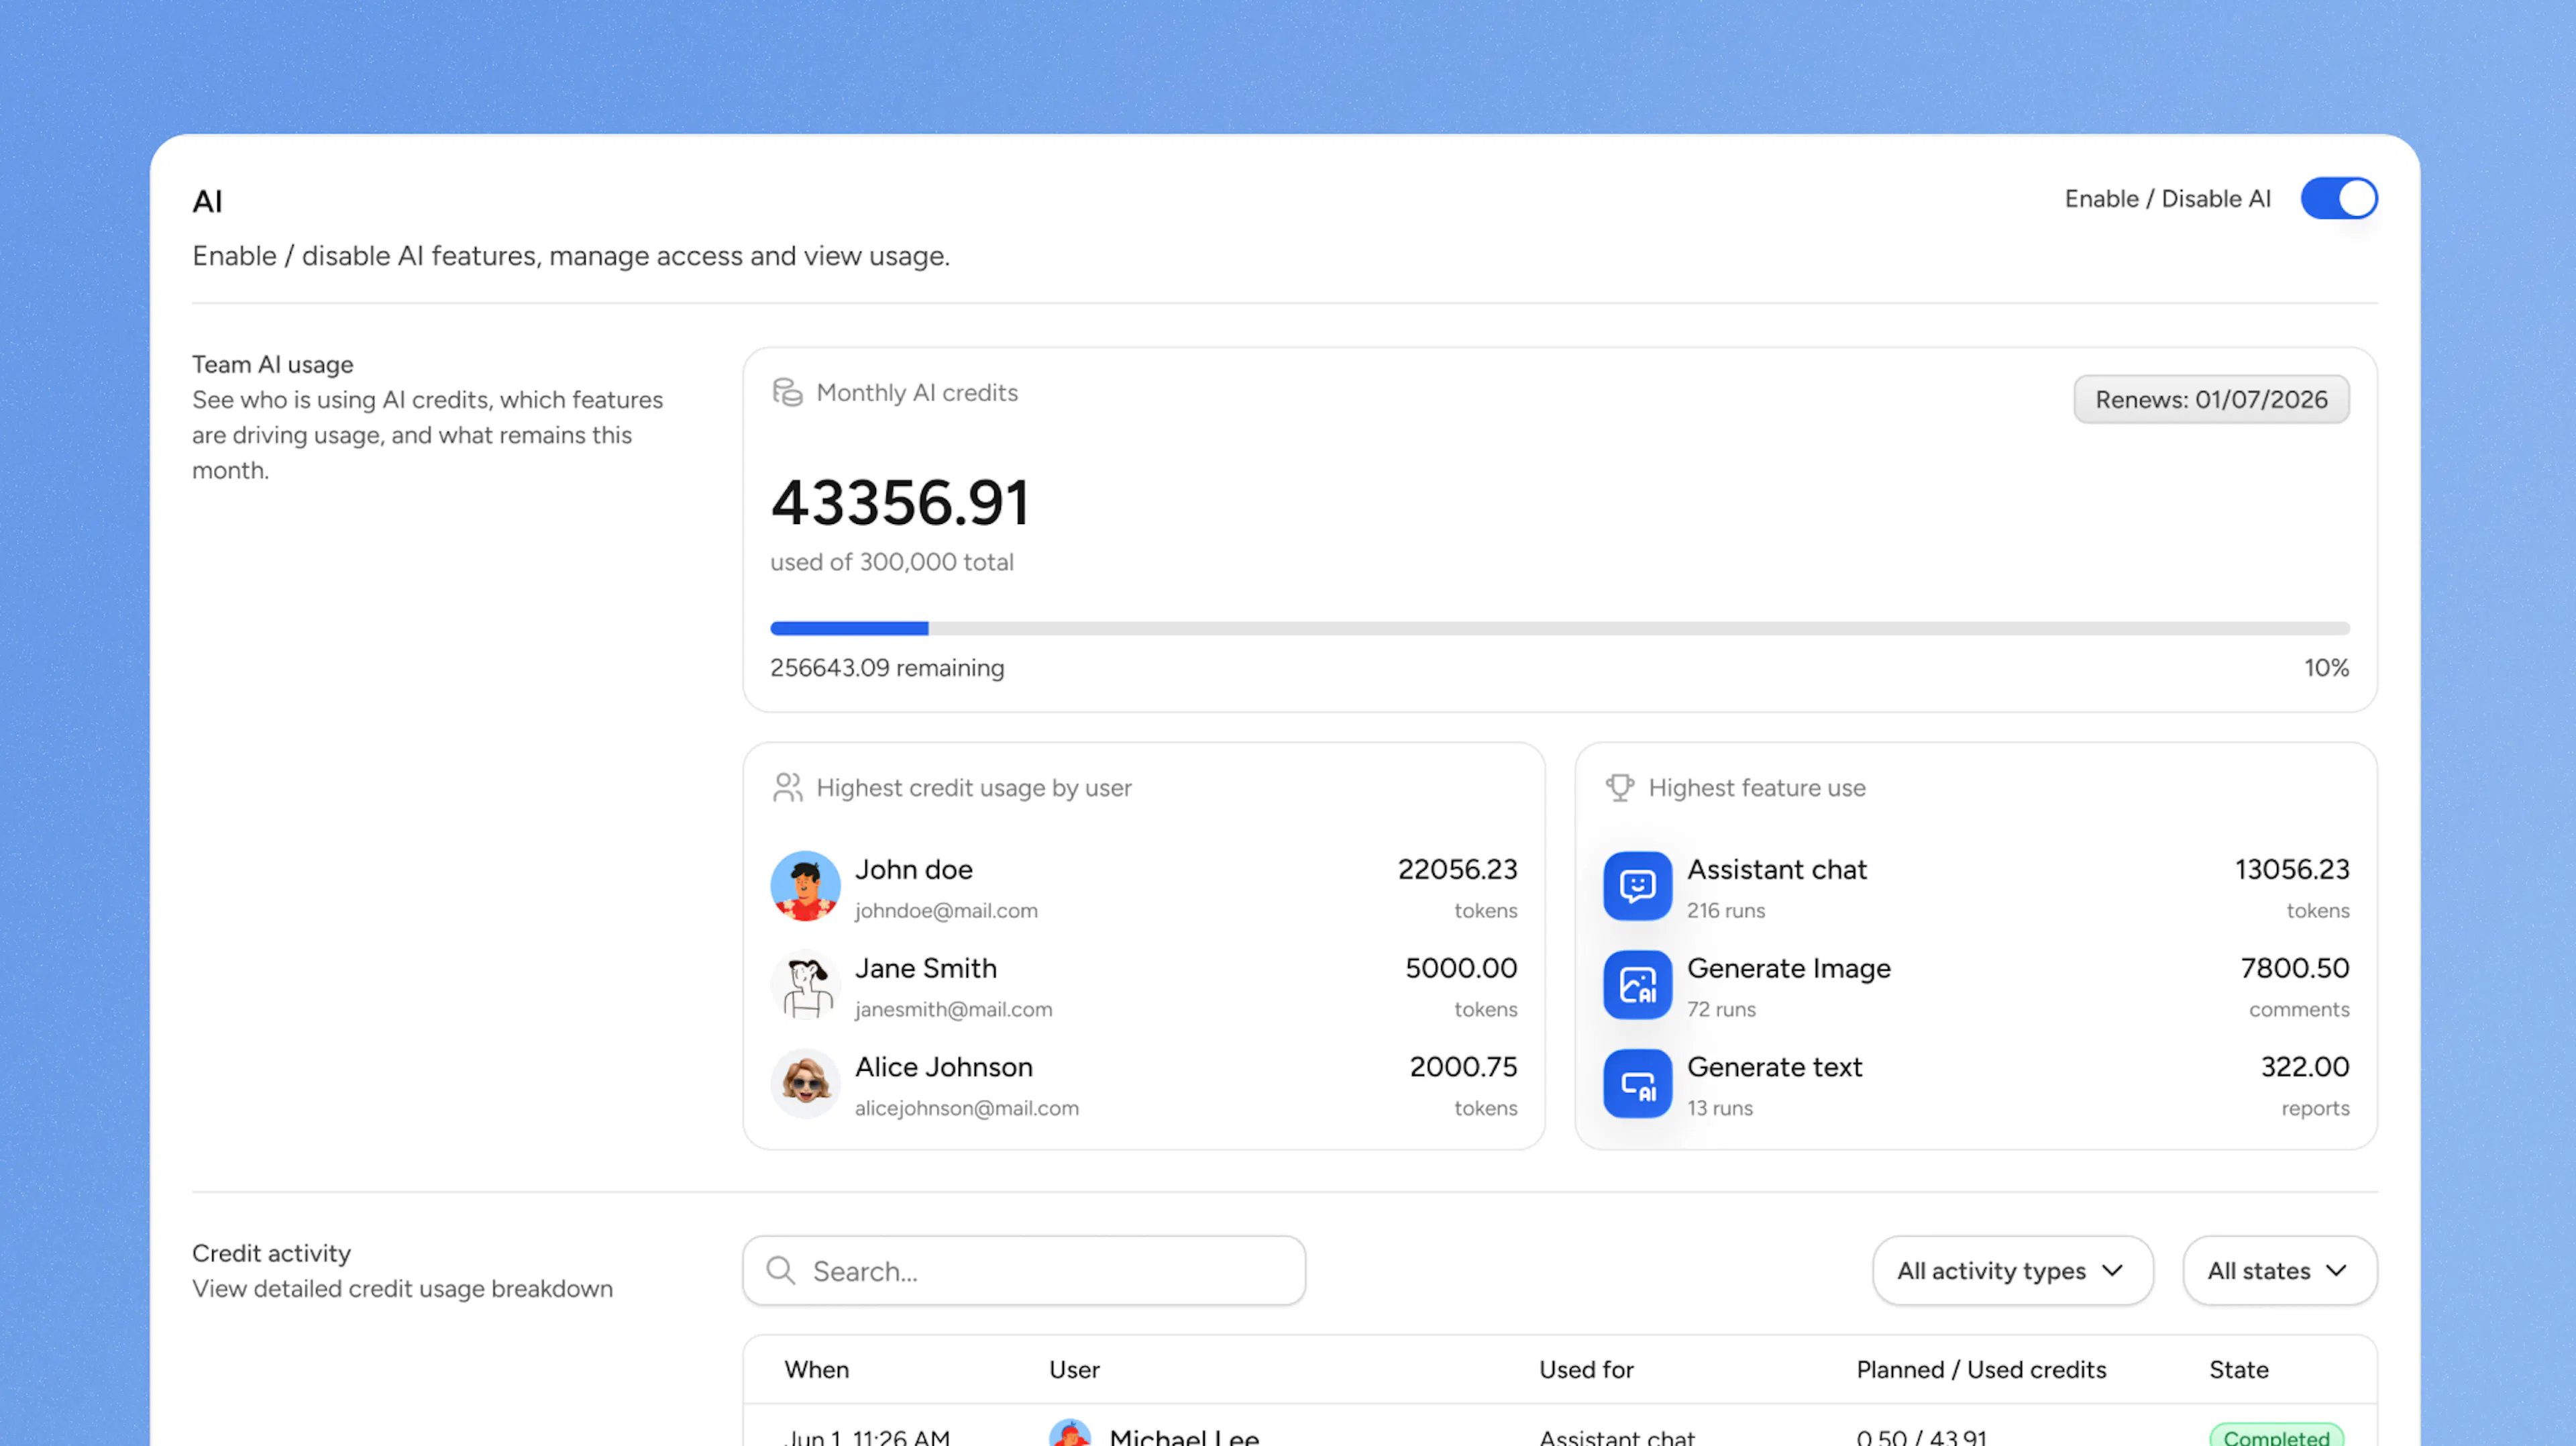Click Jane Smith's avatar
This screenshot has height=1446, width=2576.
[805, 985]
